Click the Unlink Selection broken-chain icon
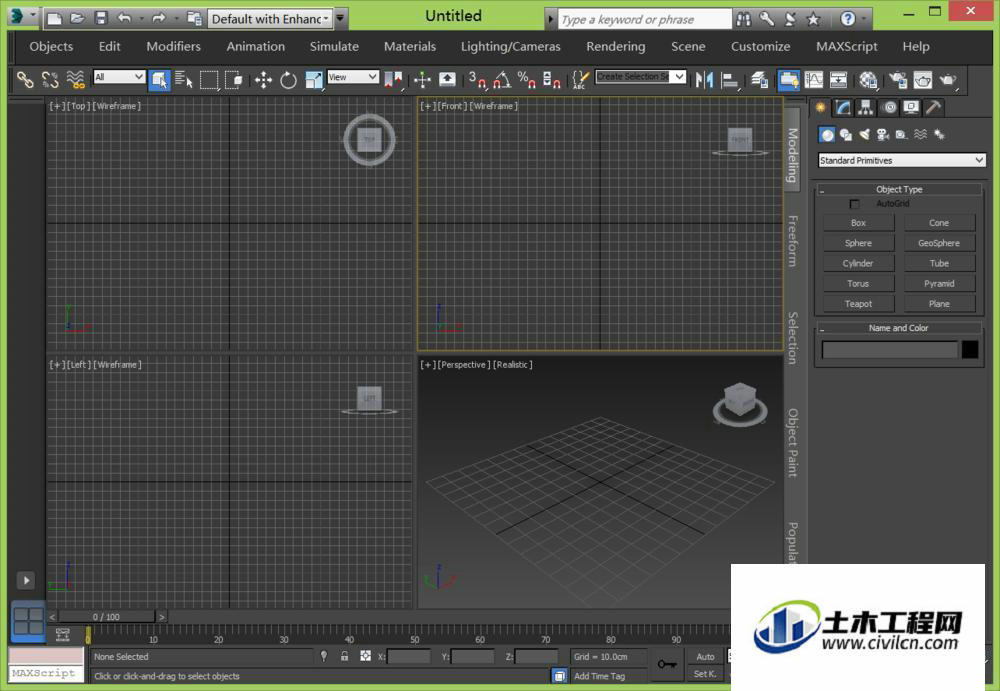Screen dimensions: 1000x691 [x=50, y=80]
